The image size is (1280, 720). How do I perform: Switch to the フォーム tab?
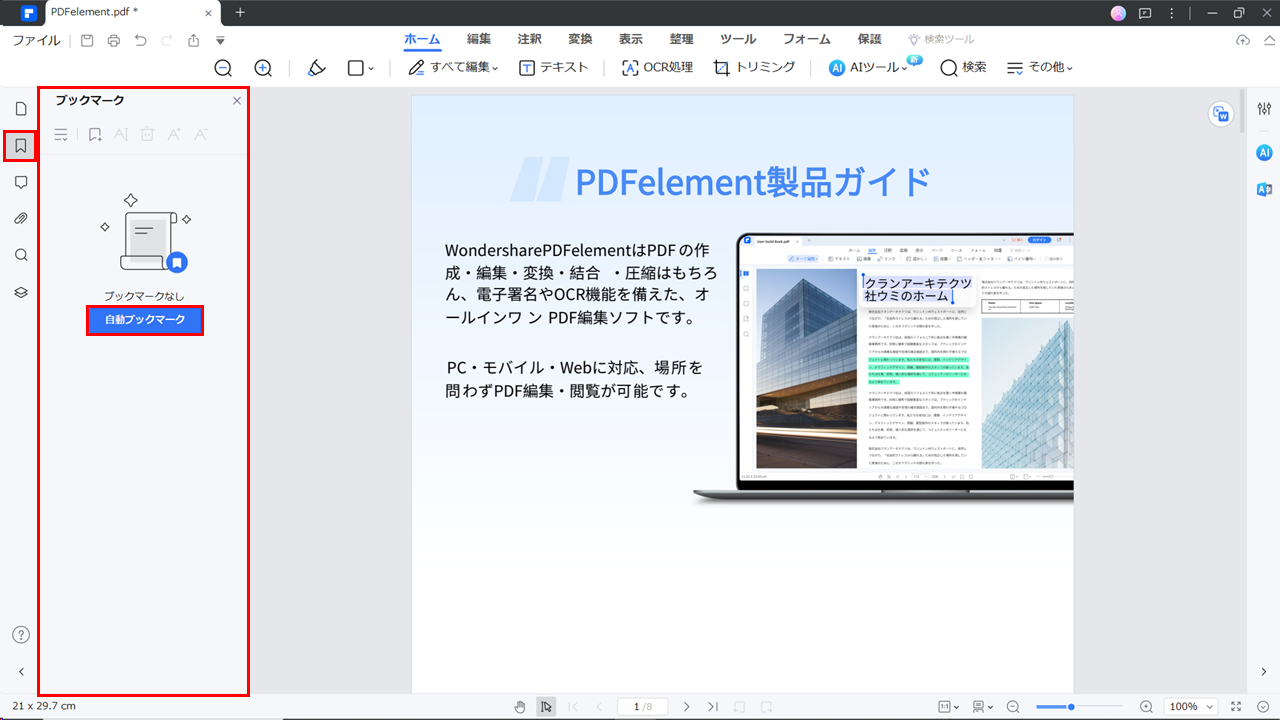pos(807,39)
